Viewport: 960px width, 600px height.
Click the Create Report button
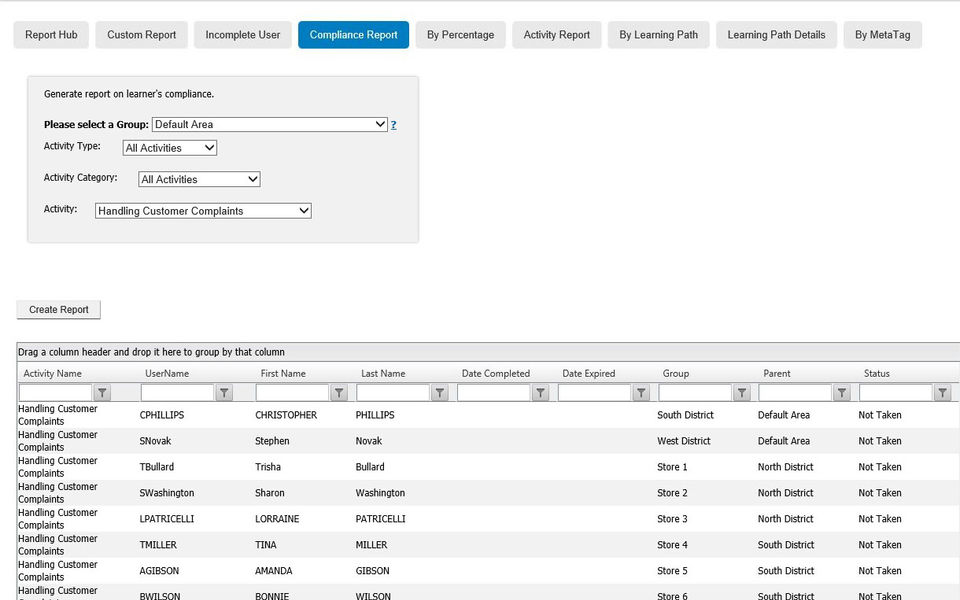click(x=59, y=310)
